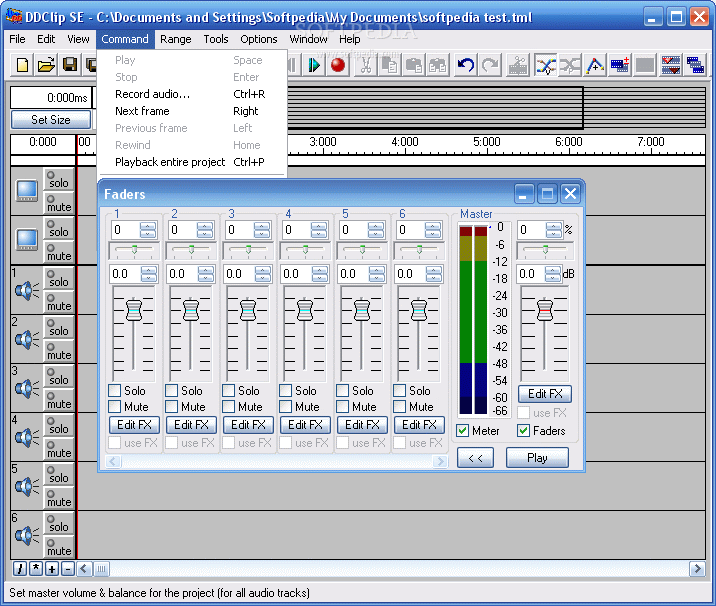
Task: Adjust channel 6 volume 0.0 spinner
Action: tap(433, 274)
